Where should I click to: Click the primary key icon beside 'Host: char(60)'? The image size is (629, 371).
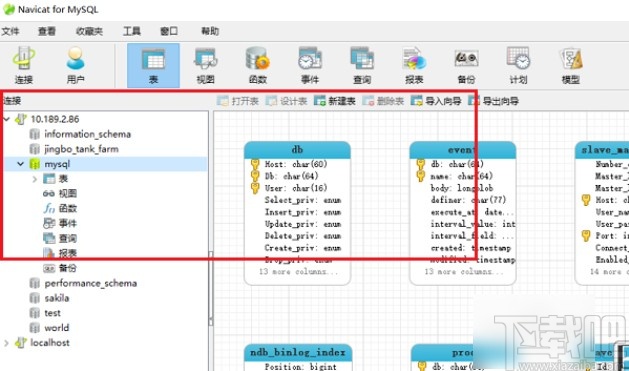pyautogui.click(x=255, y=164)
